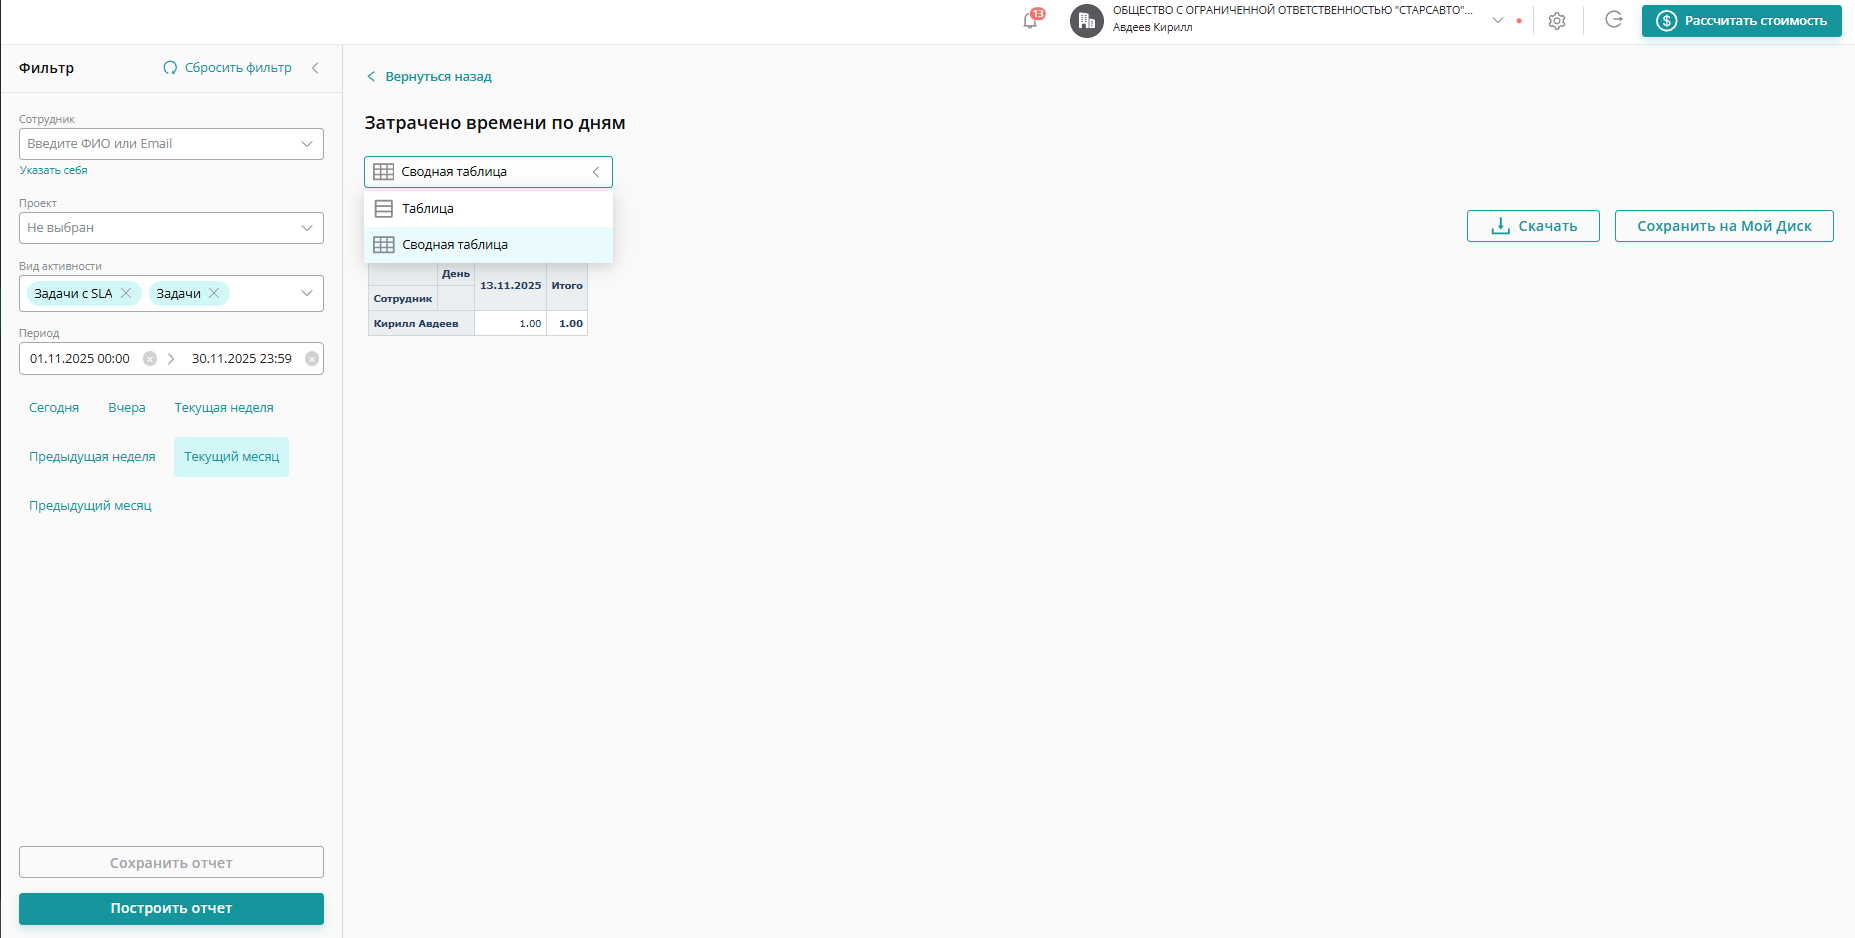Screen dimensions: 1855x938
Task: Click the organization building avatar icon
Action: pos(1087,21)
